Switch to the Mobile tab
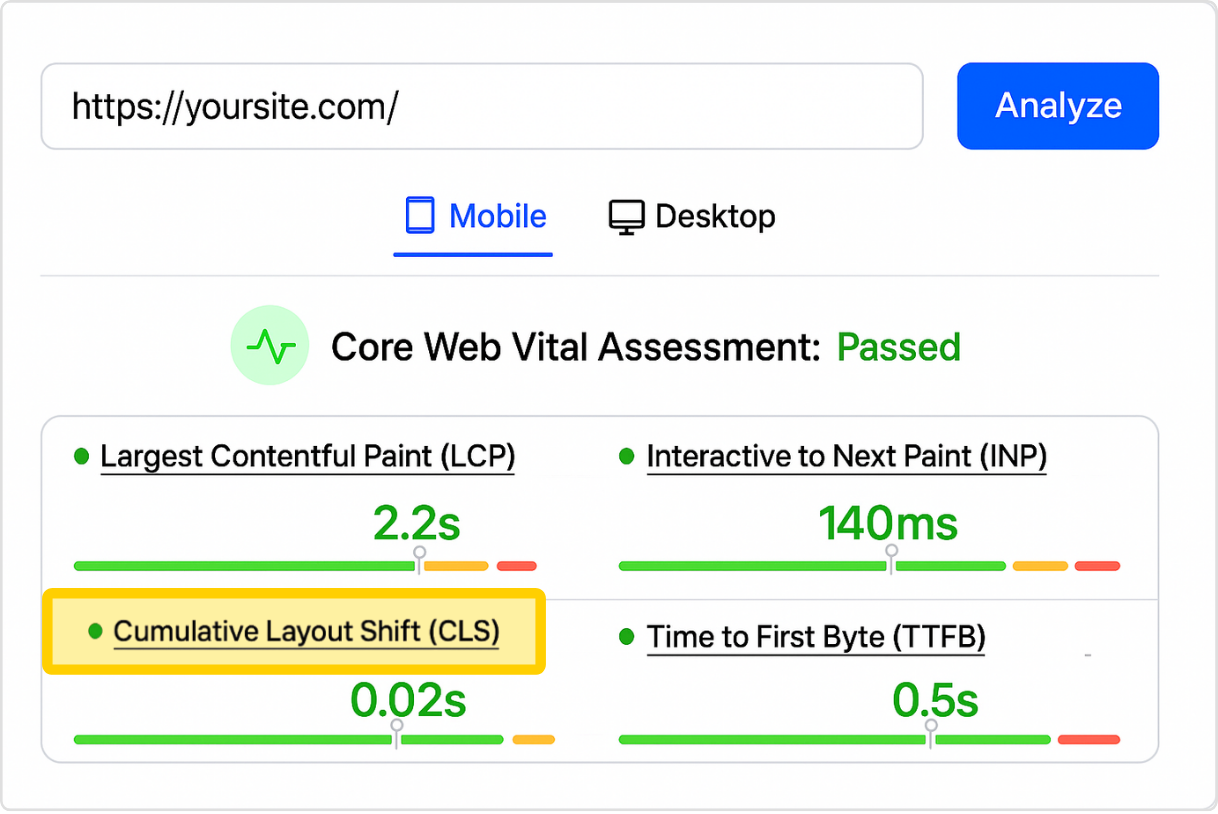 pos(475,216)
